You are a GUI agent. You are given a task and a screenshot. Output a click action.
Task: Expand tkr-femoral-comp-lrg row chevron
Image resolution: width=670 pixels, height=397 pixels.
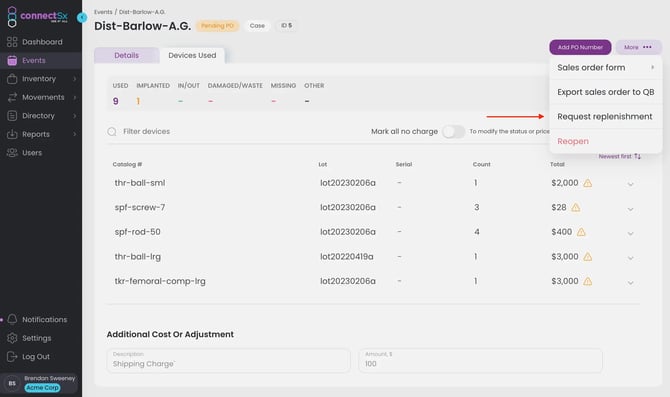click(630, 282)
